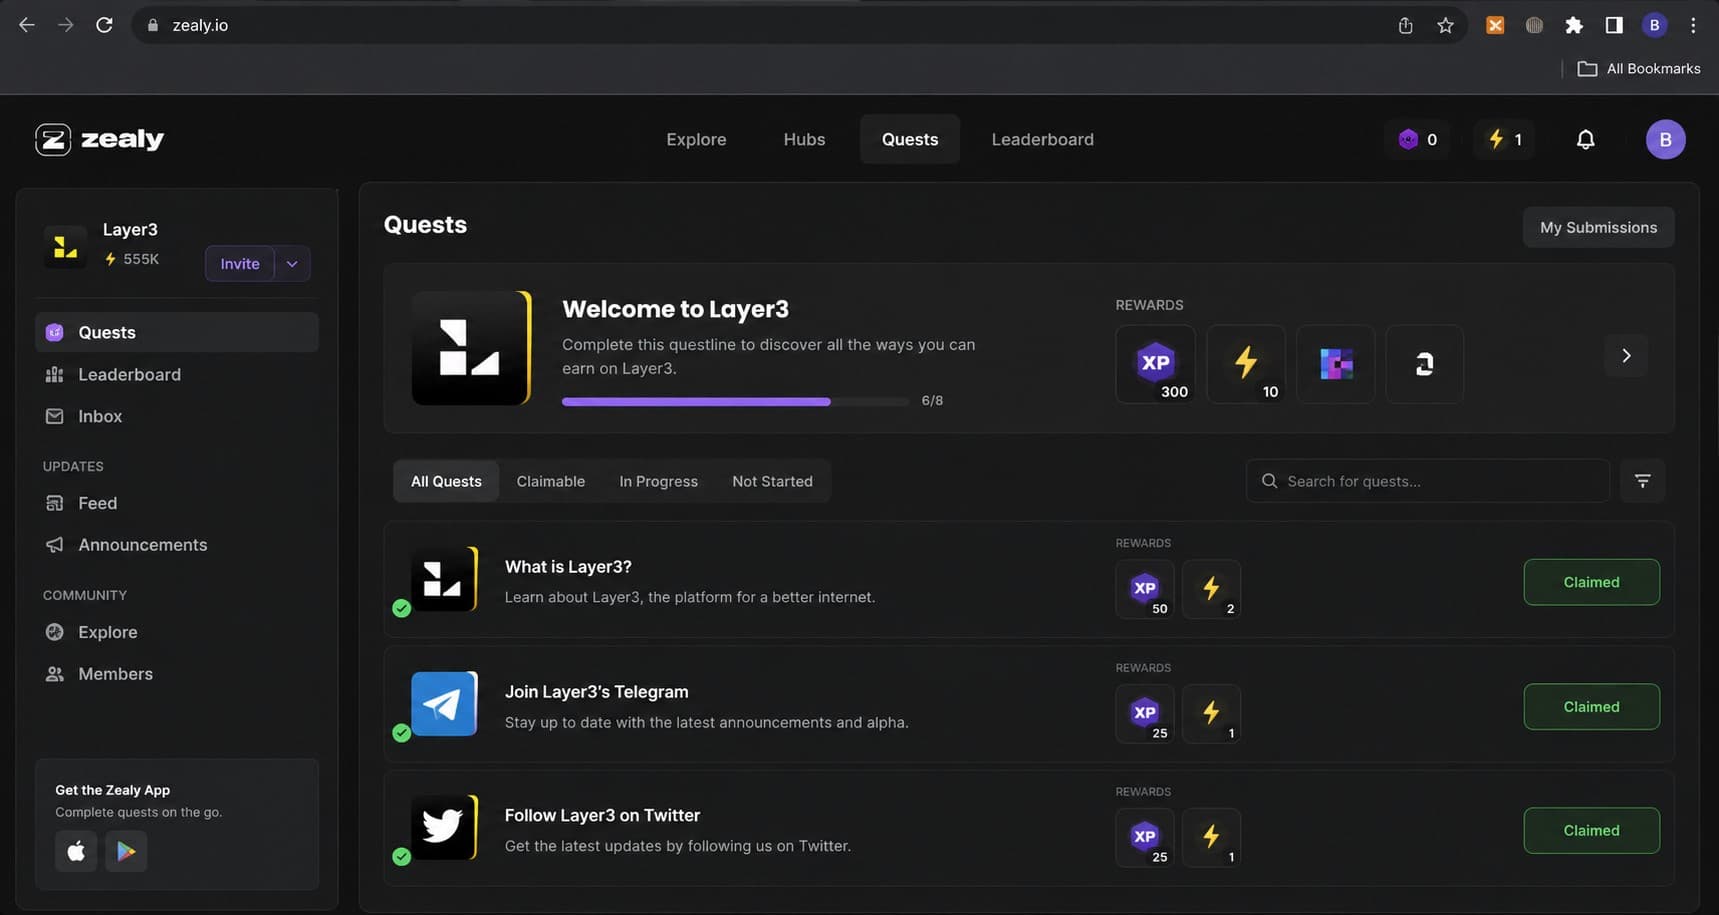Screen dimensions: 1719x915
Task: Open Quests in the left sidebar
Action: 177,332
